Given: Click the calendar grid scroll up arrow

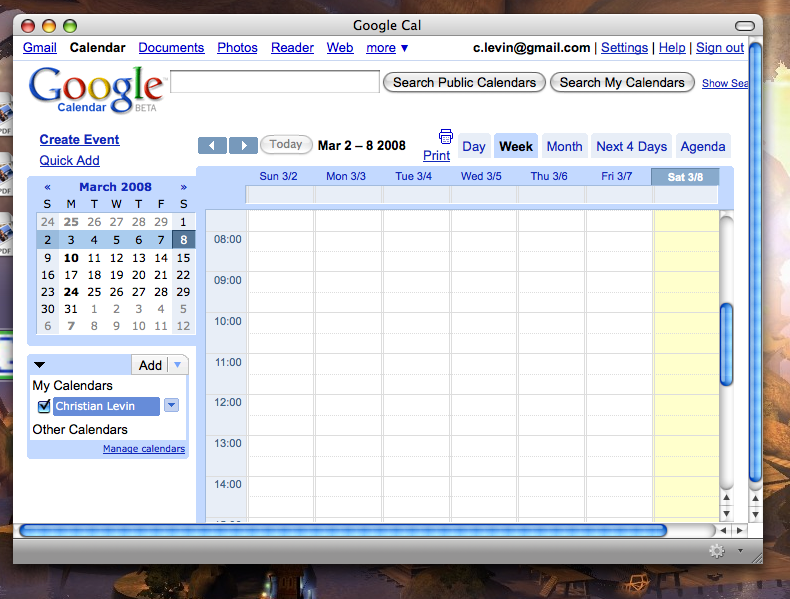Looking at the screenshot, I should pyautogui.click(x=726, y=497).
